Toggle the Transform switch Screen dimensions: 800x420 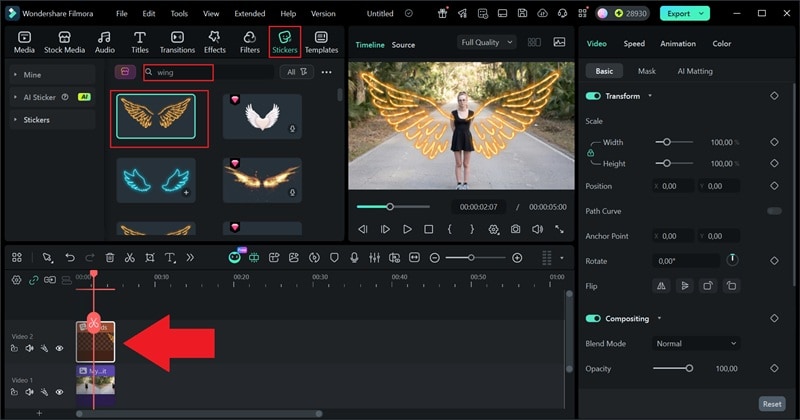point(593,96)
